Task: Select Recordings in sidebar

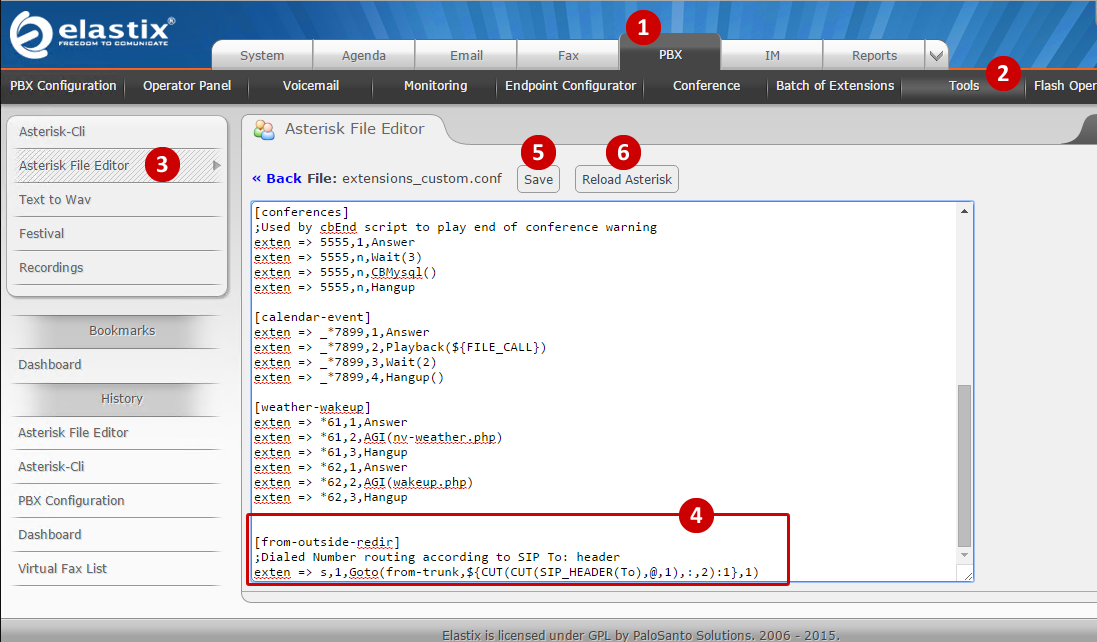Action: pyautogui.click(x=117, y=268)
